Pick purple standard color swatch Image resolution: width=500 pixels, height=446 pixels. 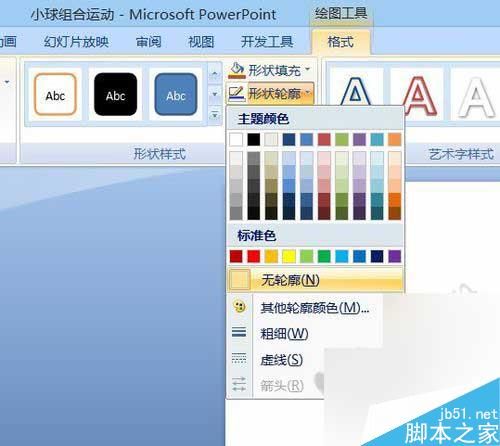pyautogui.click(x=395, y=256)
